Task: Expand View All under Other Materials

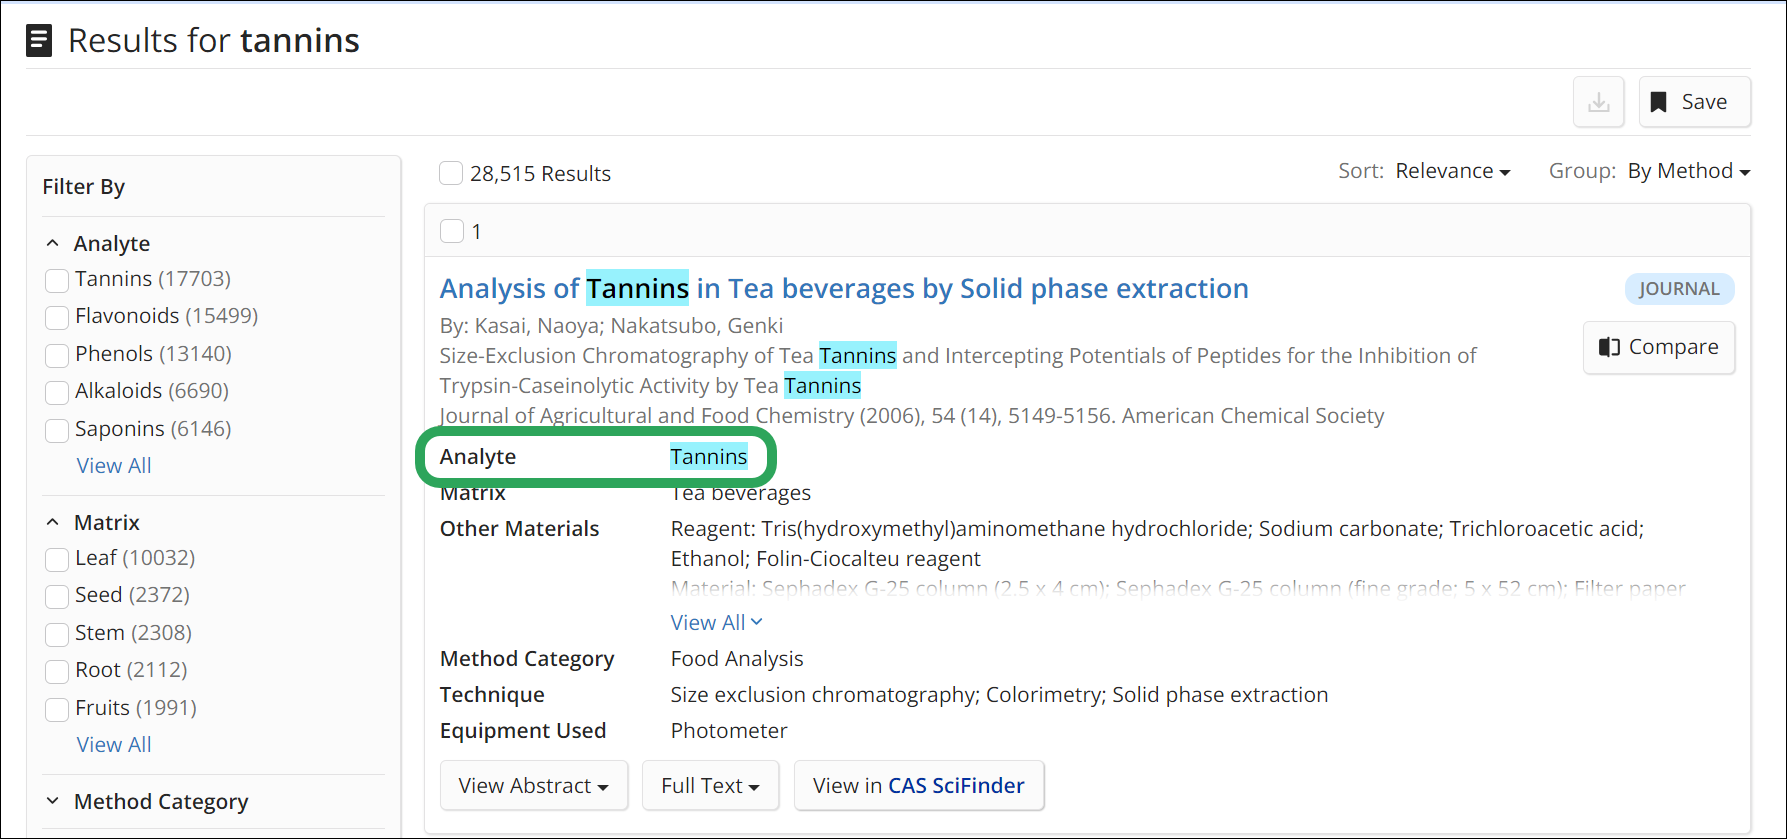Action: point(716,622)
